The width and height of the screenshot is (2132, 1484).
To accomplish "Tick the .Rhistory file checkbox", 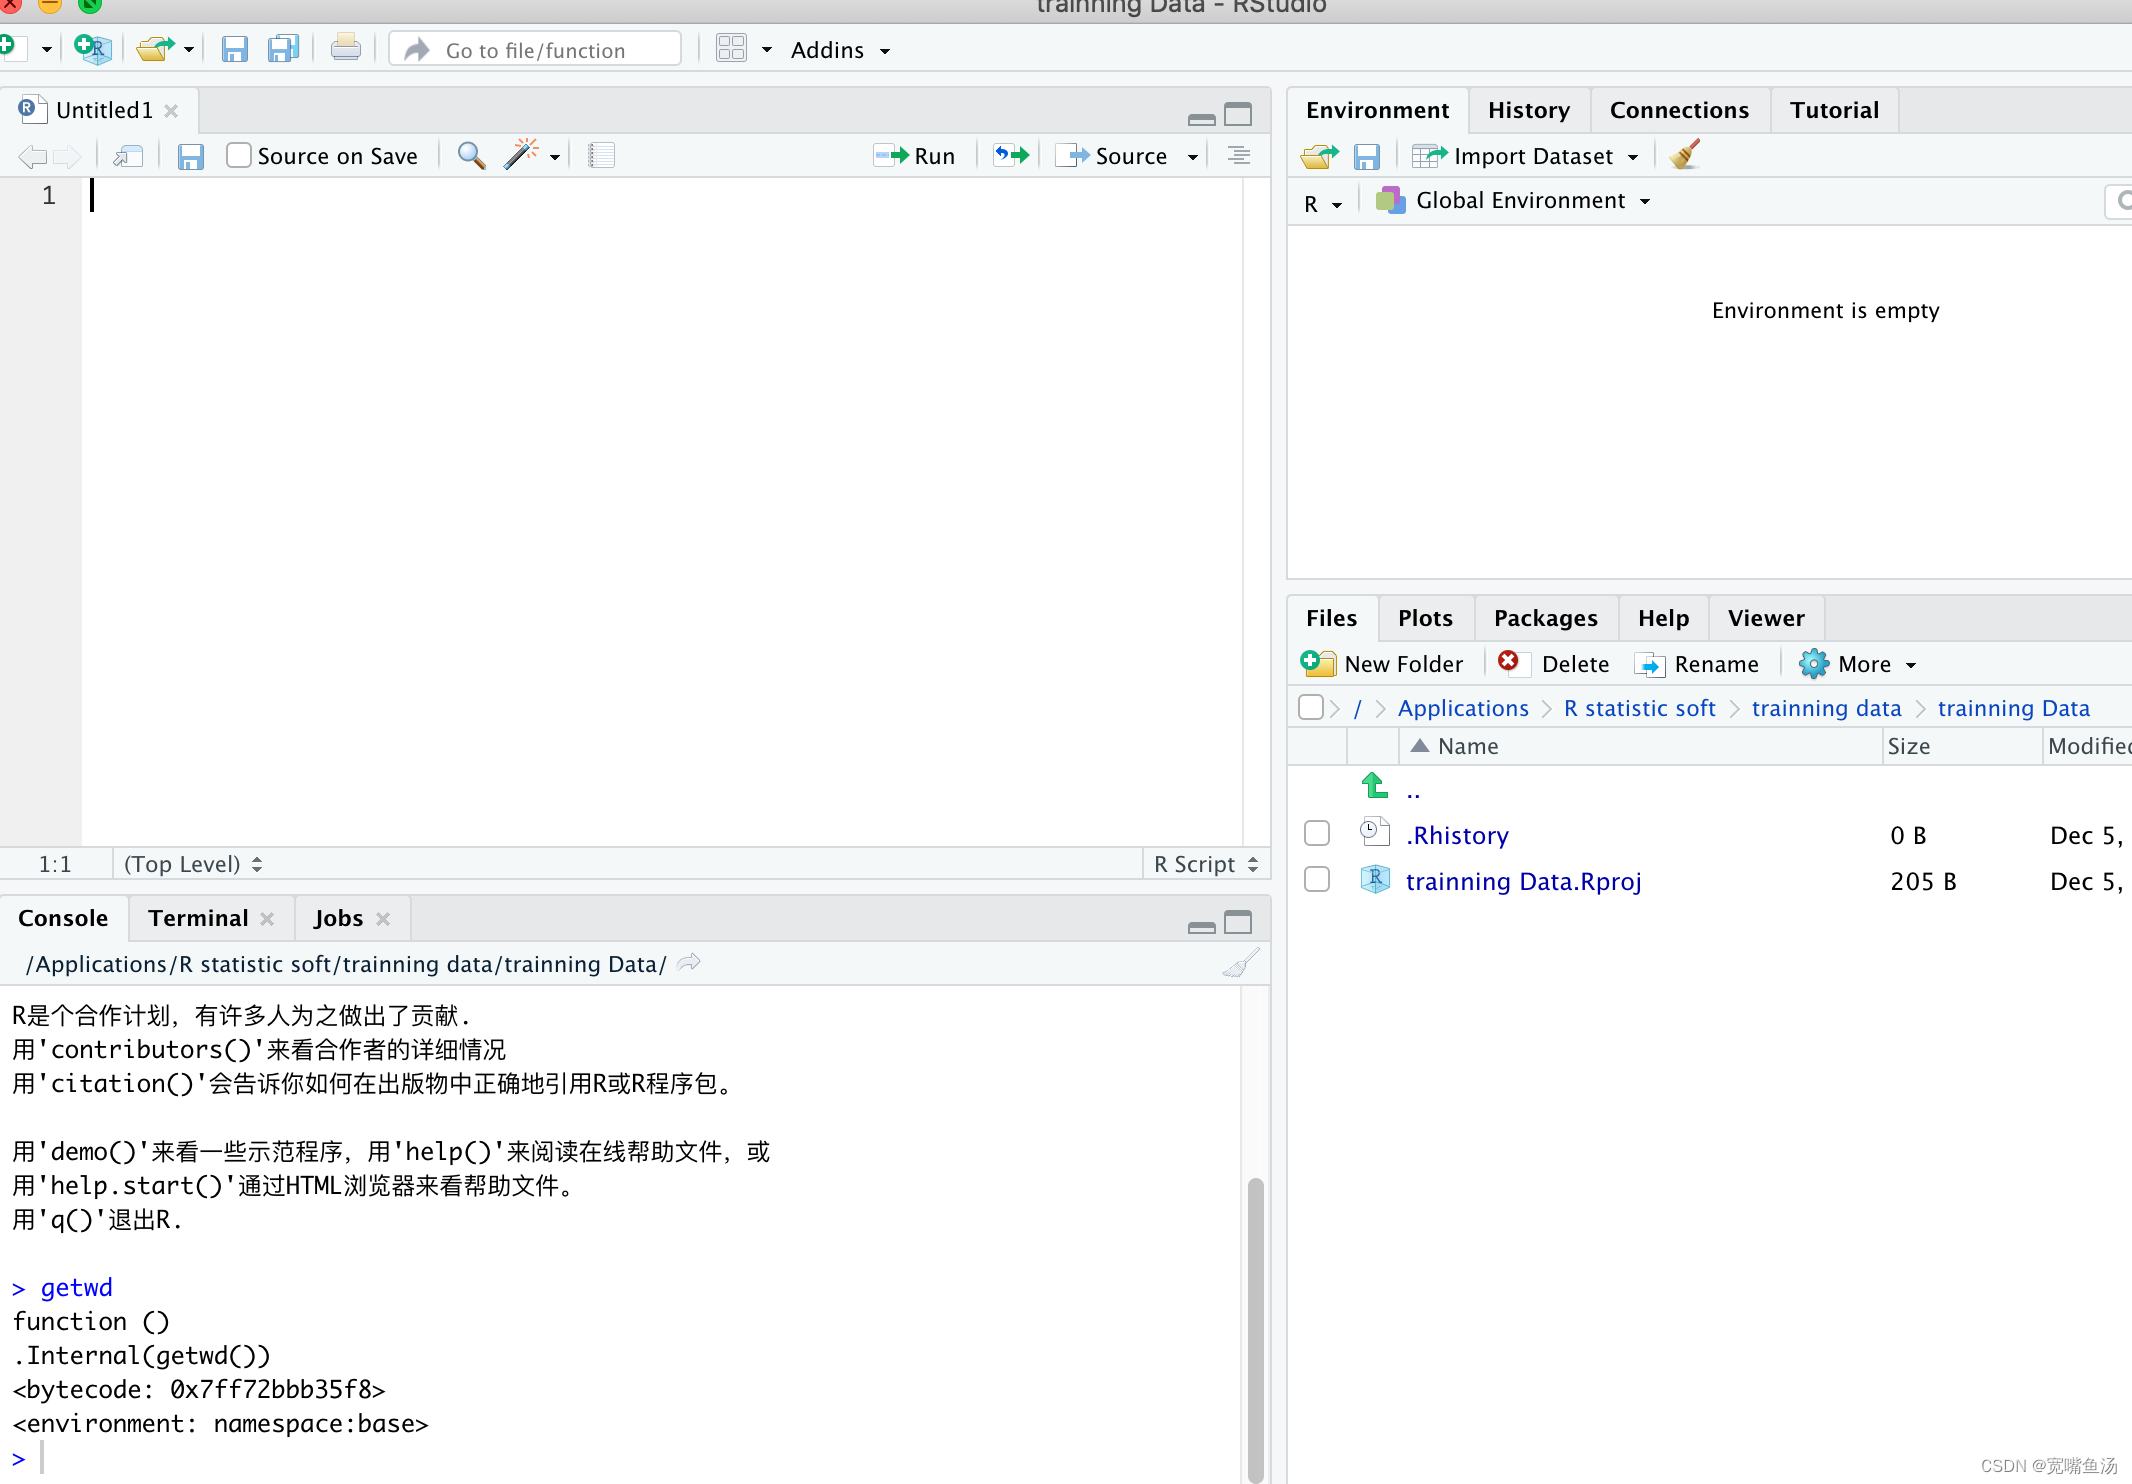I will (1317, 834).
